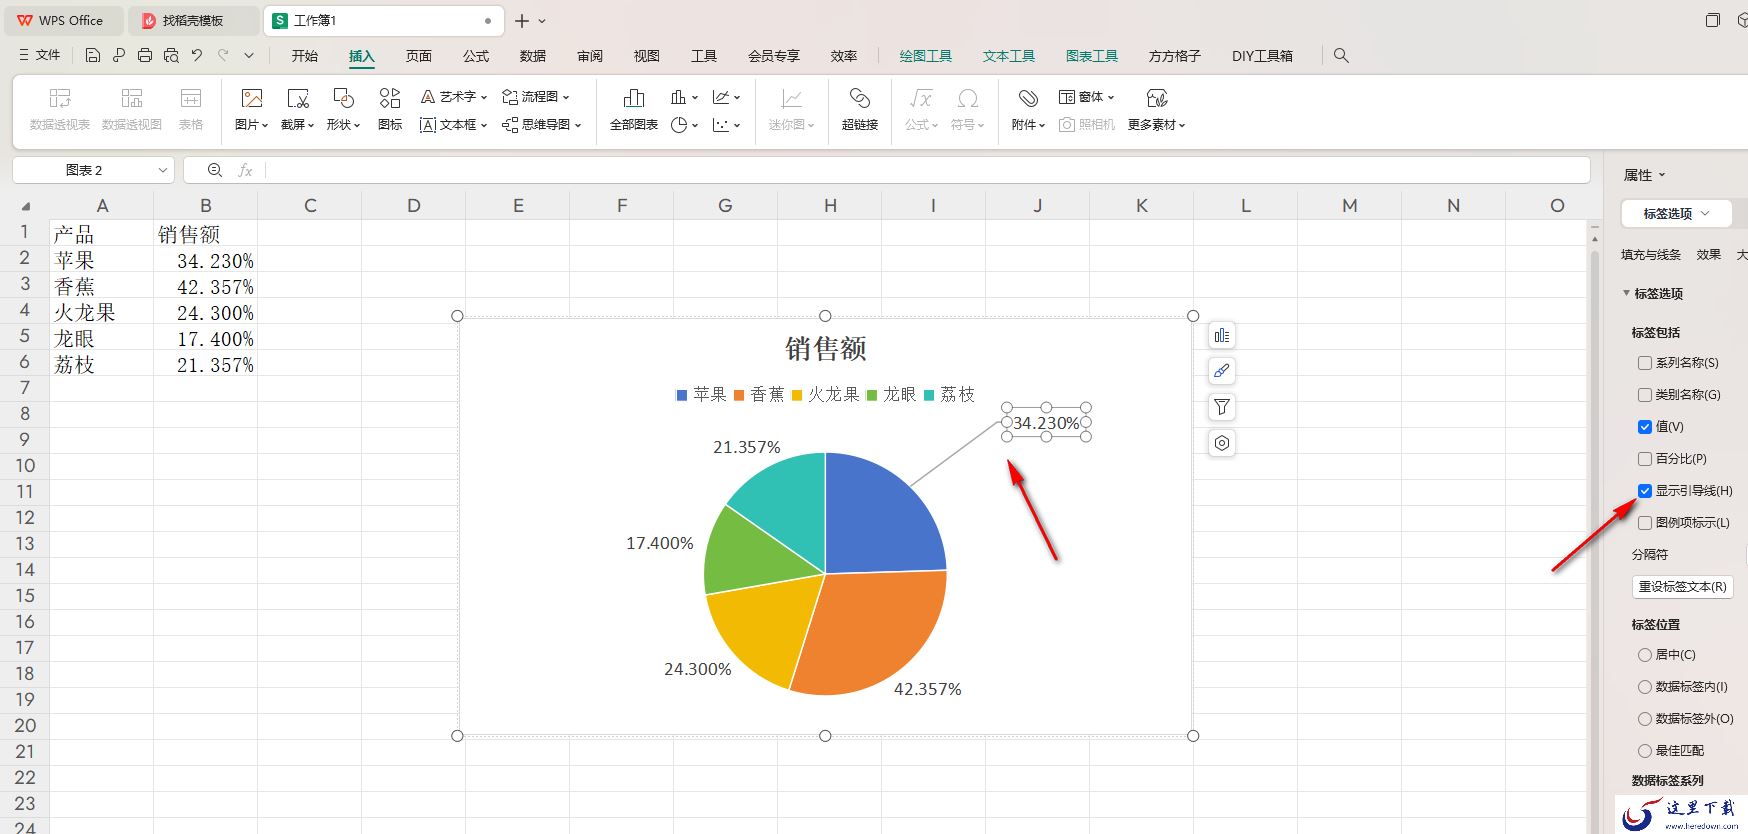Open 流程图 flowchart menu
Viewport: 1748px width, 834px height.
point(535,97)
